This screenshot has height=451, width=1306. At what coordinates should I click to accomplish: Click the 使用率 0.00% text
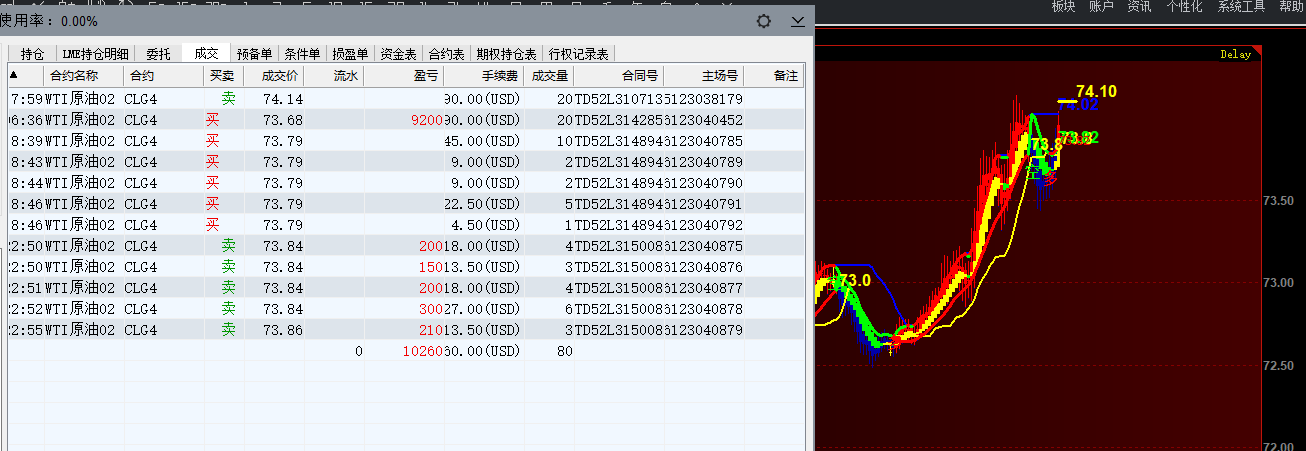click(x=49, y=21)
